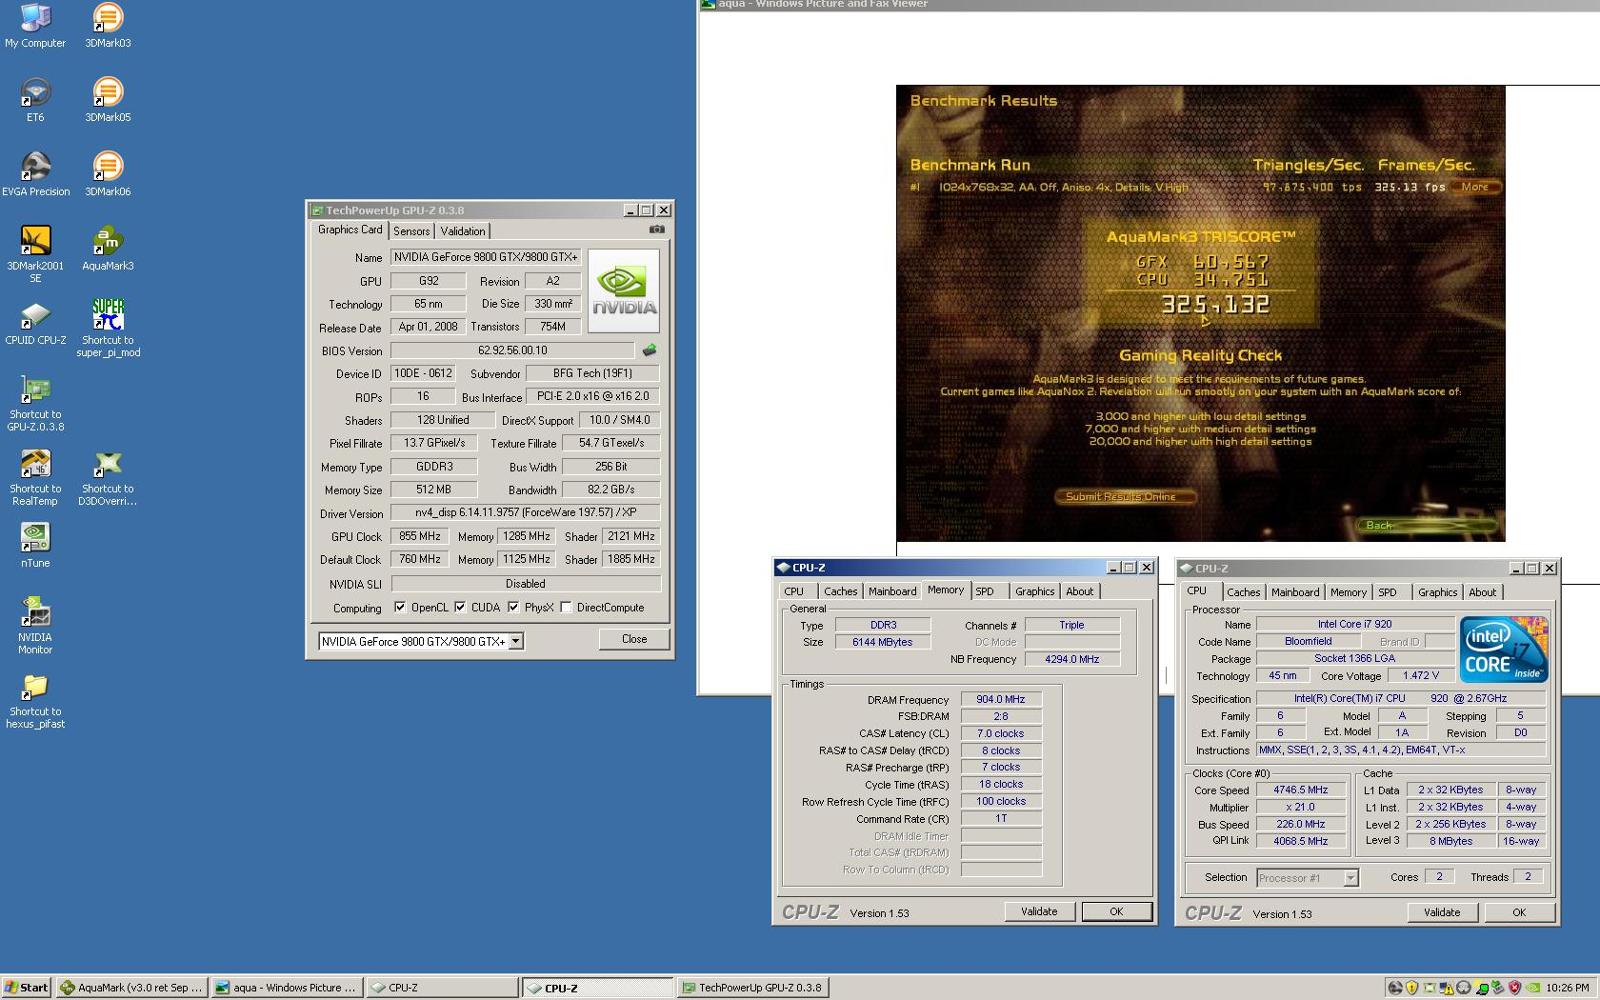Open nTune desktop icon

(35, 544)
